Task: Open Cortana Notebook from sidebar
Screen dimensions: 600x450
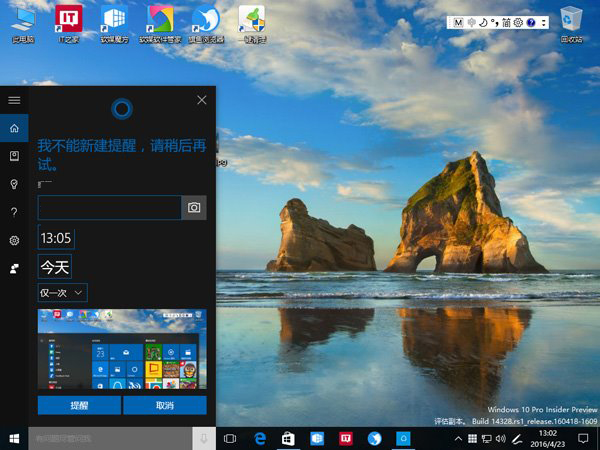Action: (14, 156)
